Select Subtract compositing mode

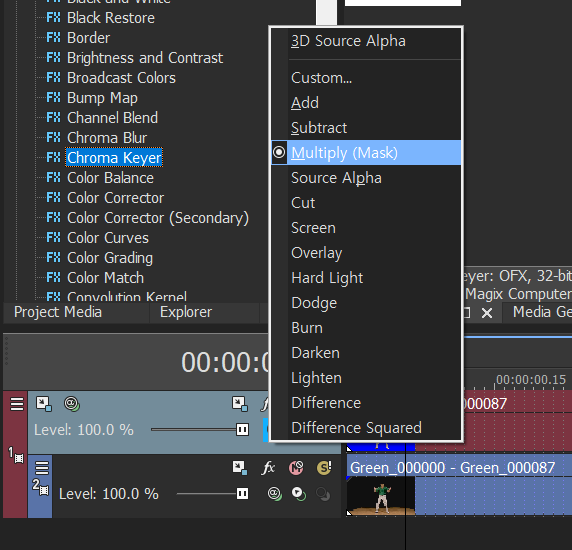(x=366, y=128)
